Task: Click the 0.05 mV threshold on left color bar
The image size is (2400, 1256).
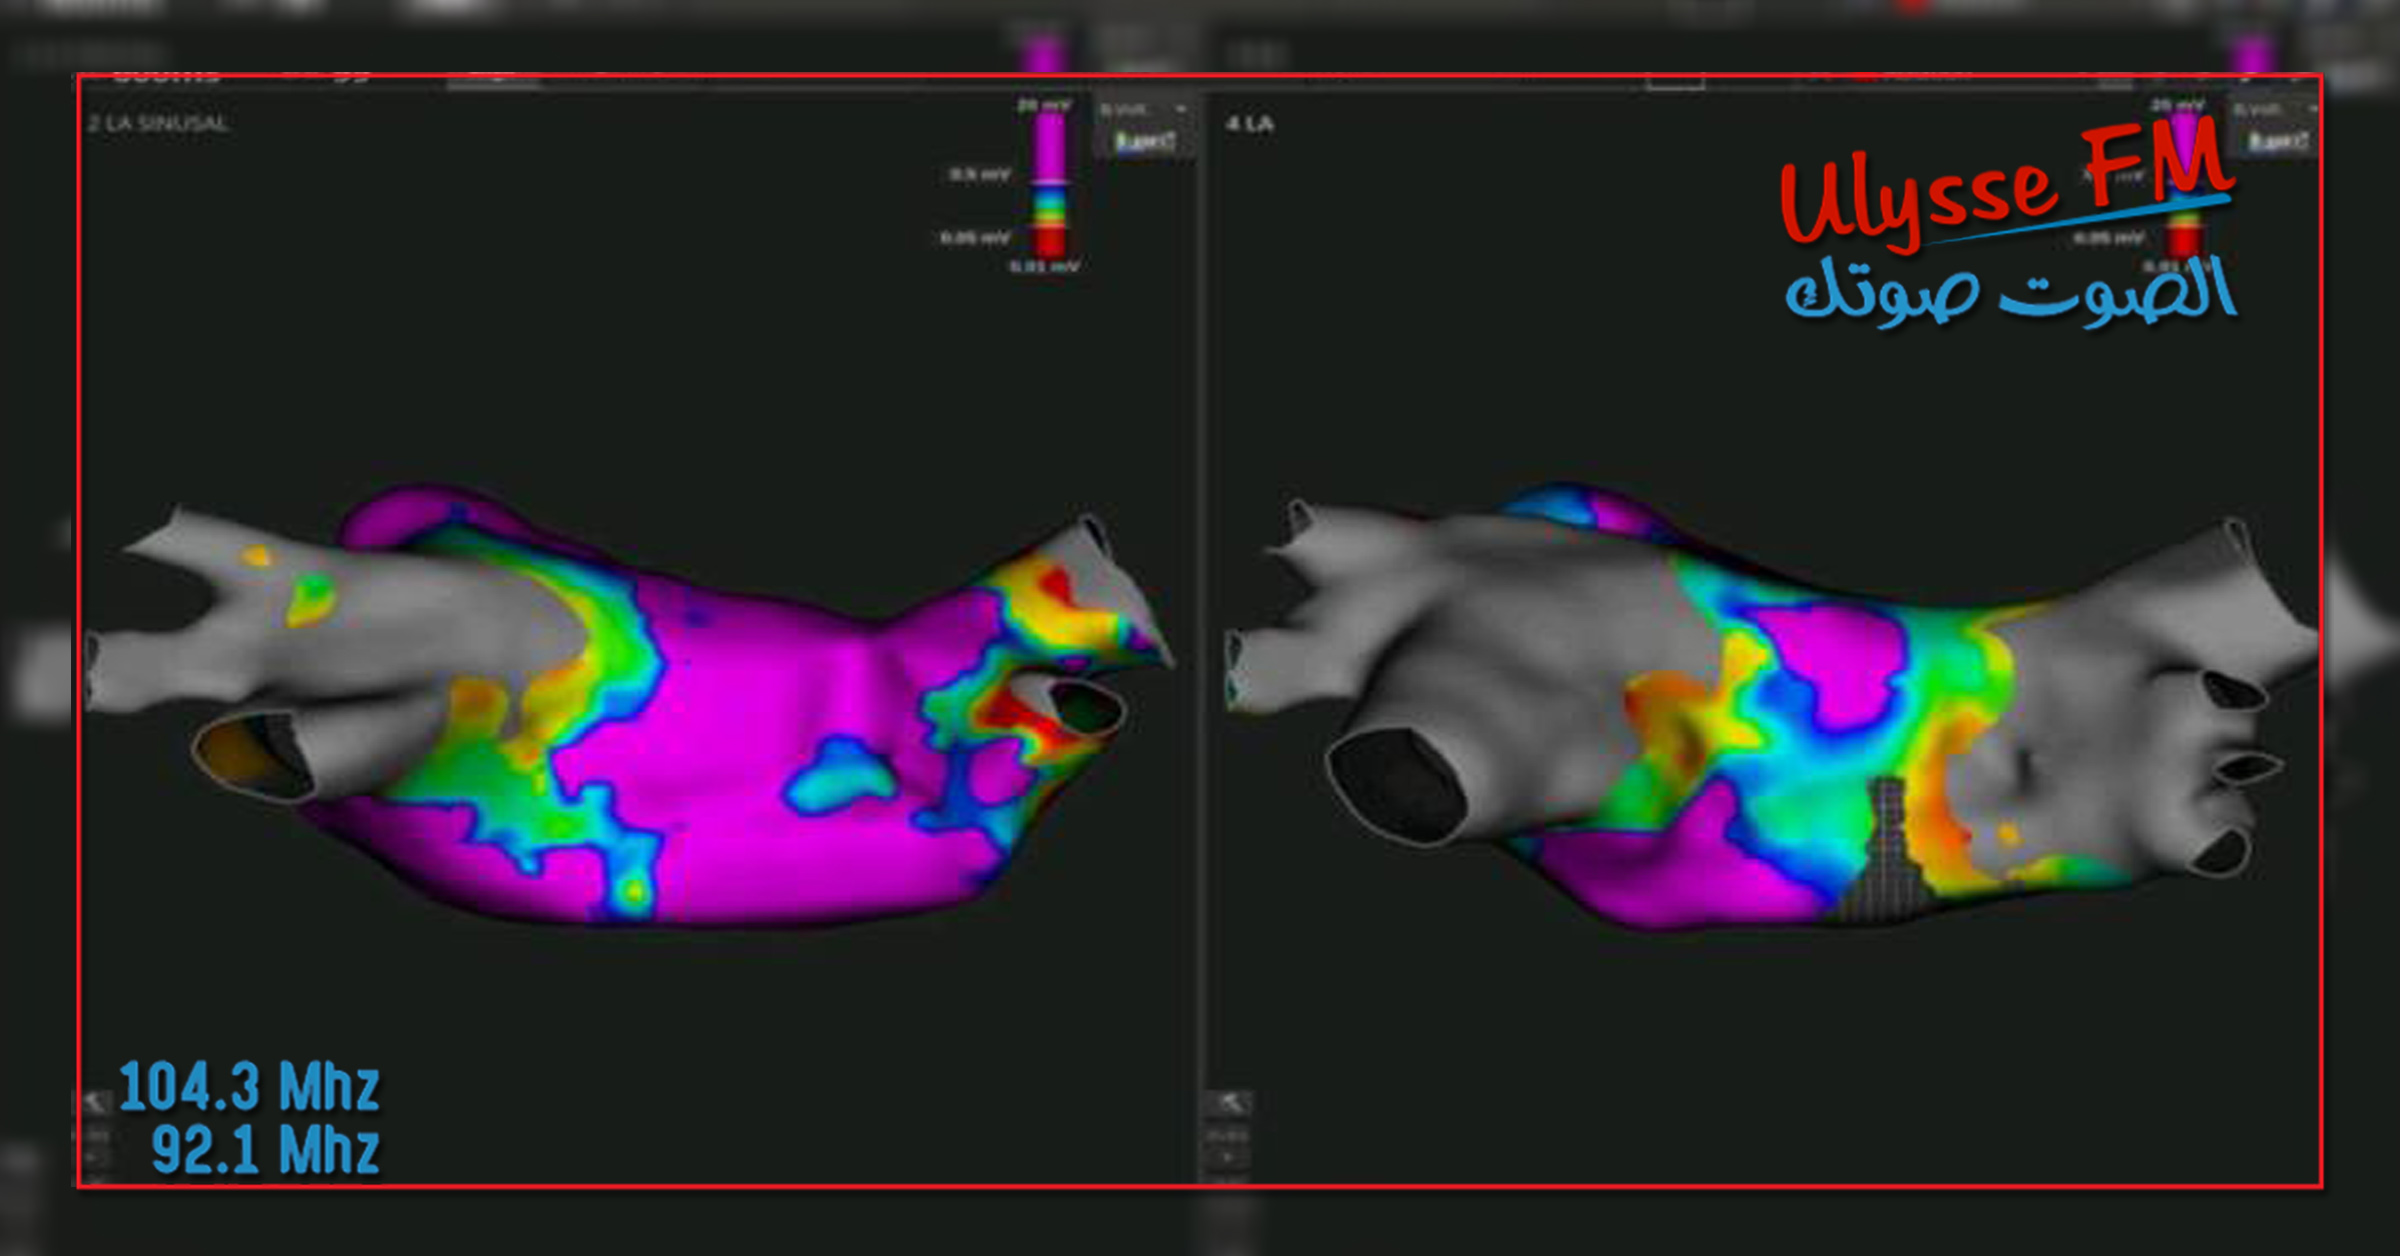Action: pos(974,238)
